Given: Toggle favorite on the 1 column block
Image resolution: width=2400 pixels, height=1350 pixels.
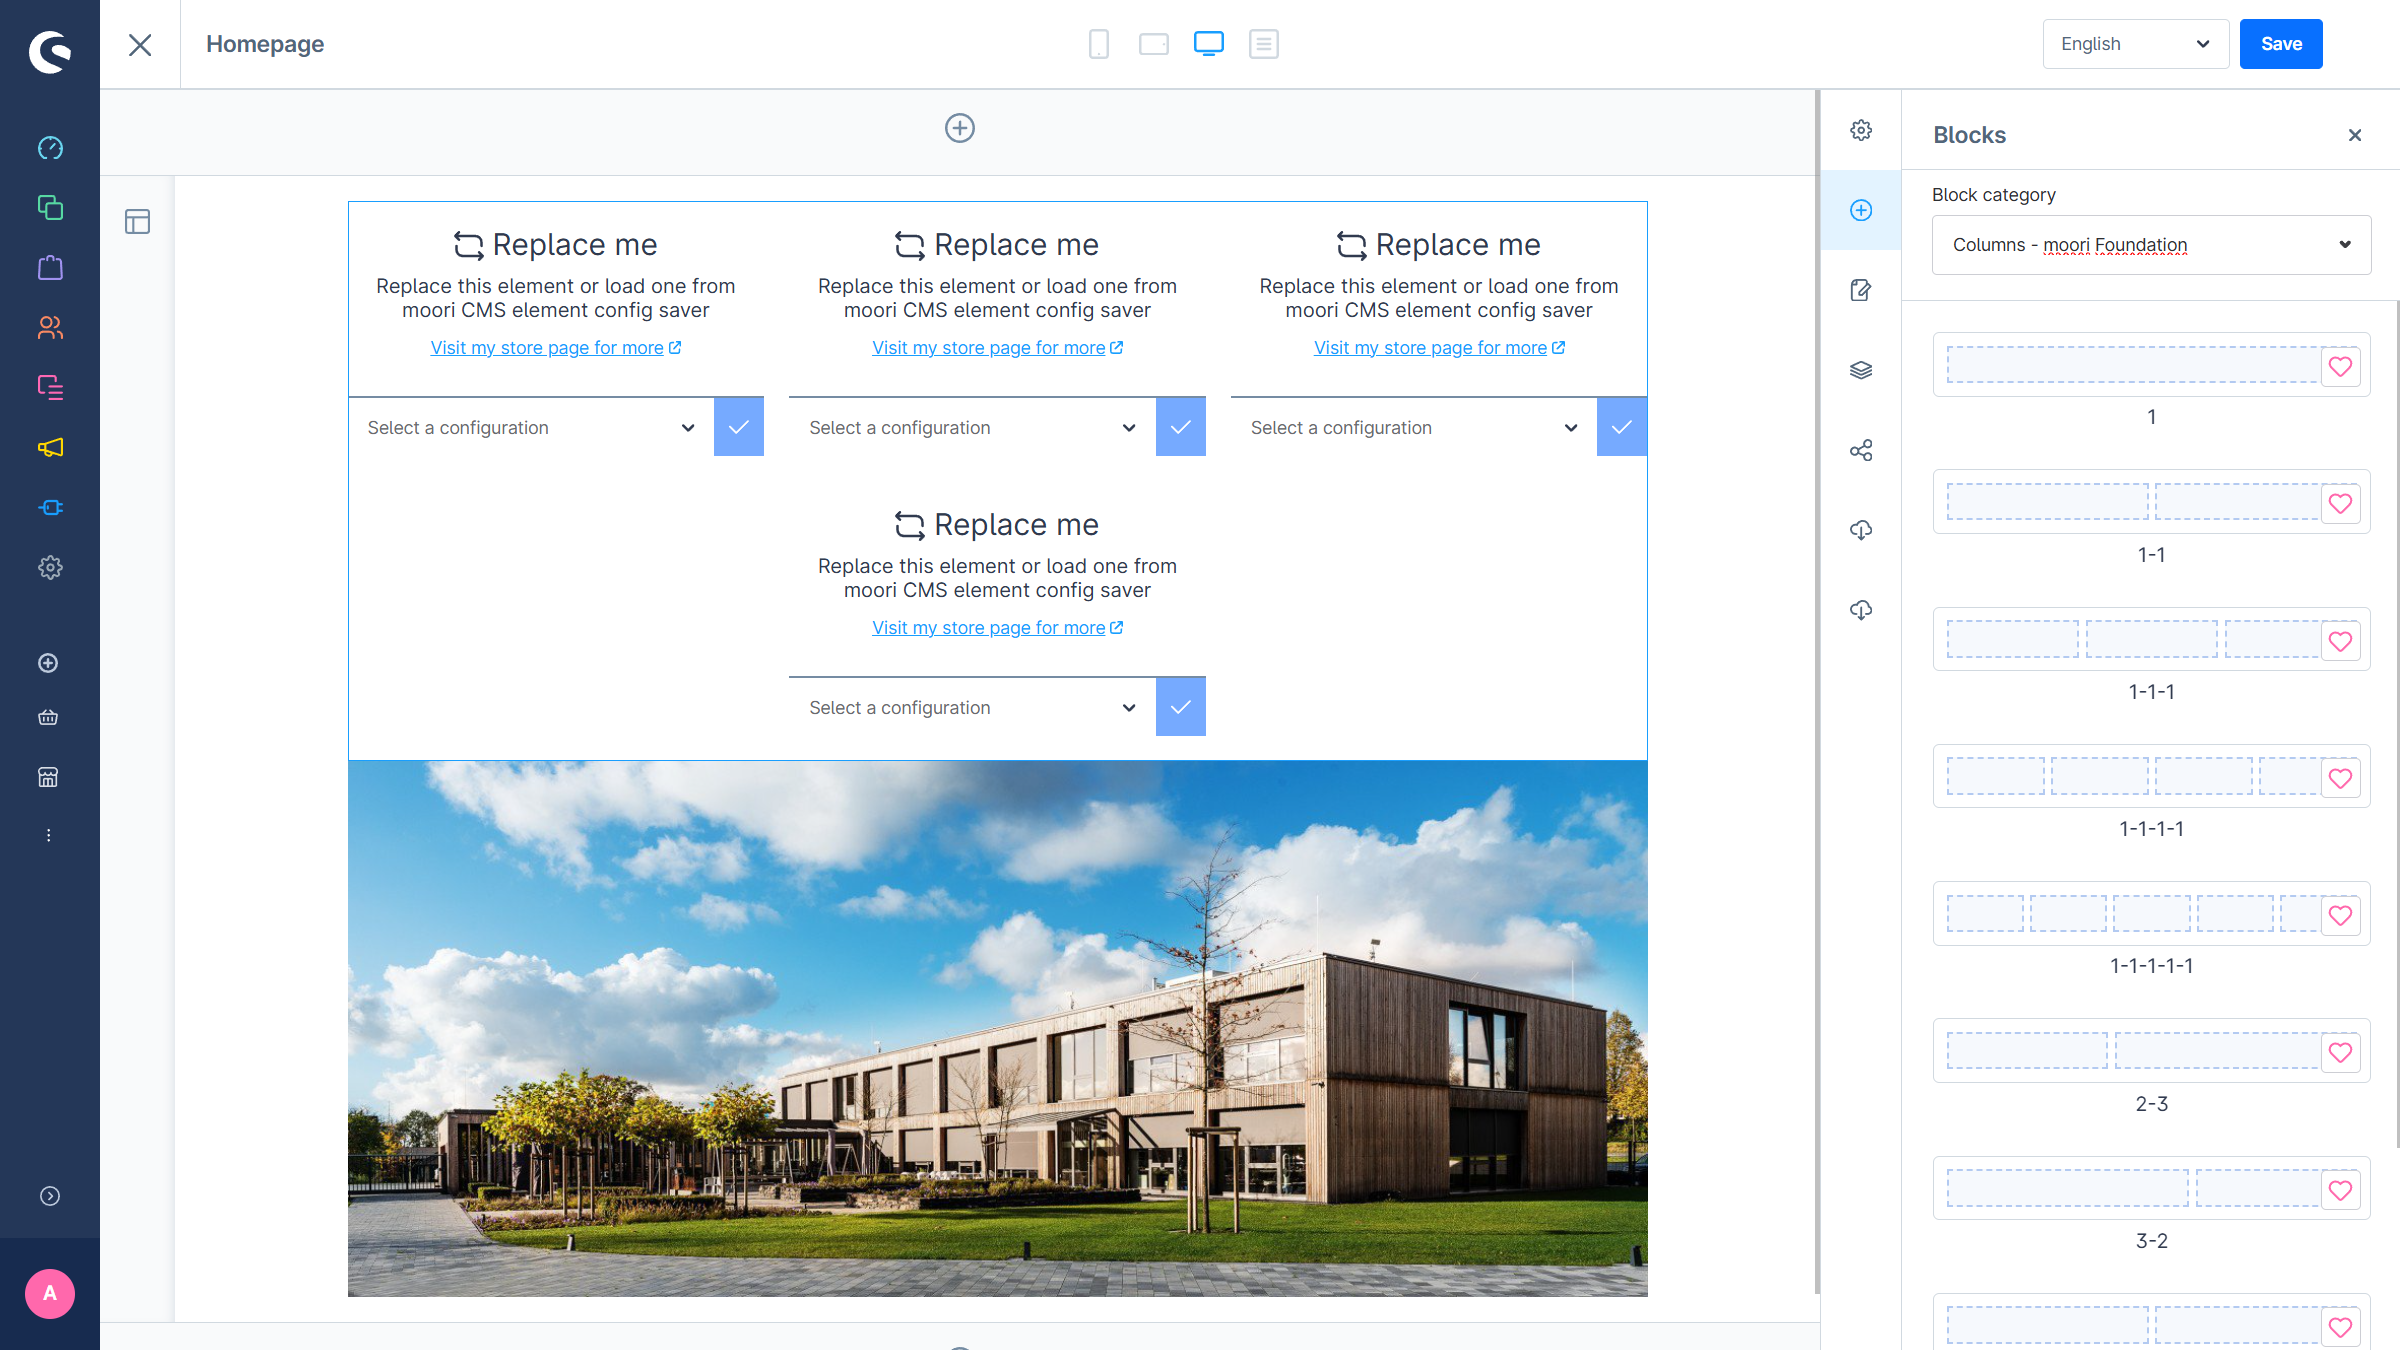Looking at the screenshot, I should coord(2340,367).
